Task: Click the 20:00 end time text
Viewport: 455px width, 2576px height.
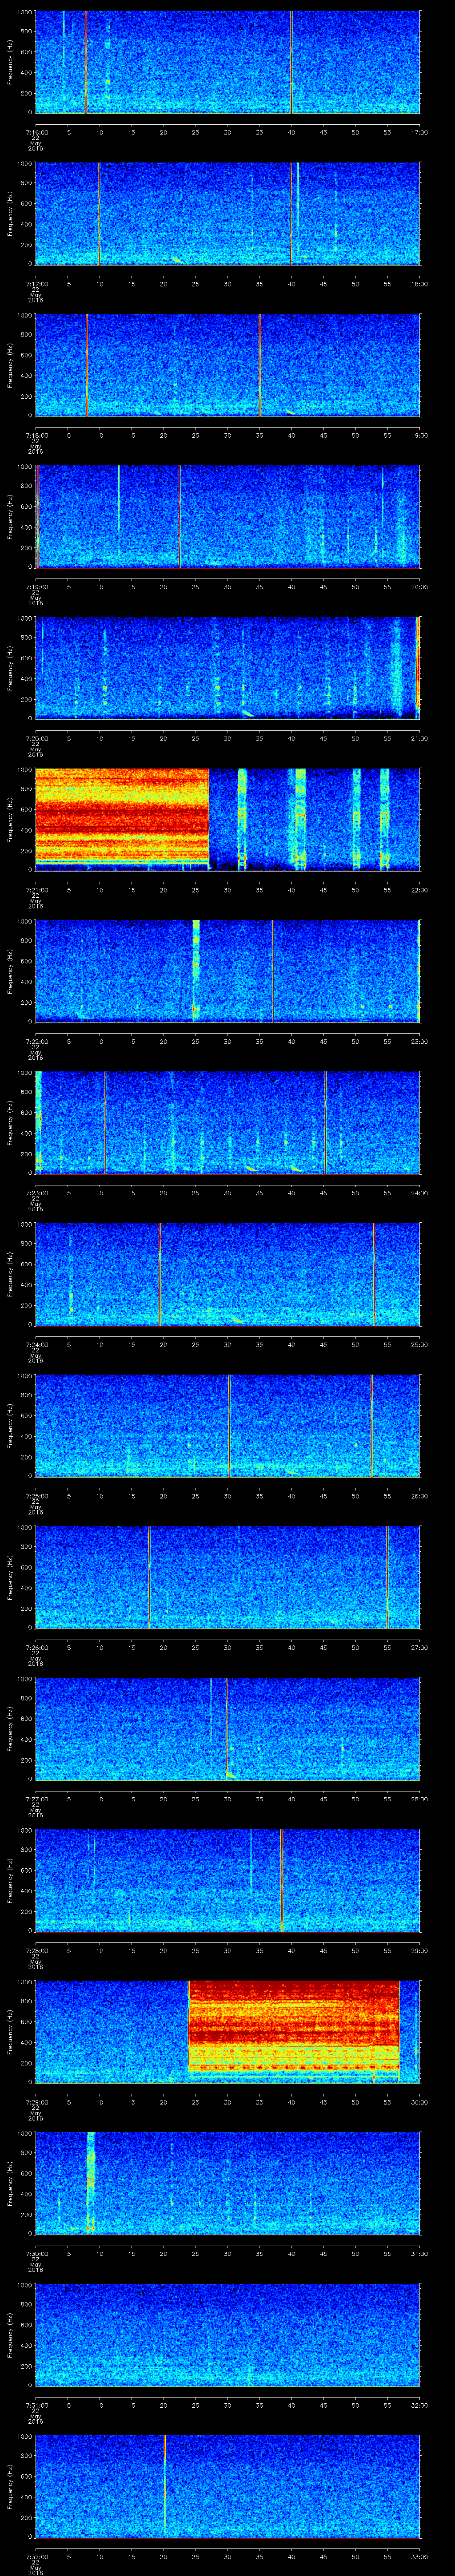Action: coord(419,587)
